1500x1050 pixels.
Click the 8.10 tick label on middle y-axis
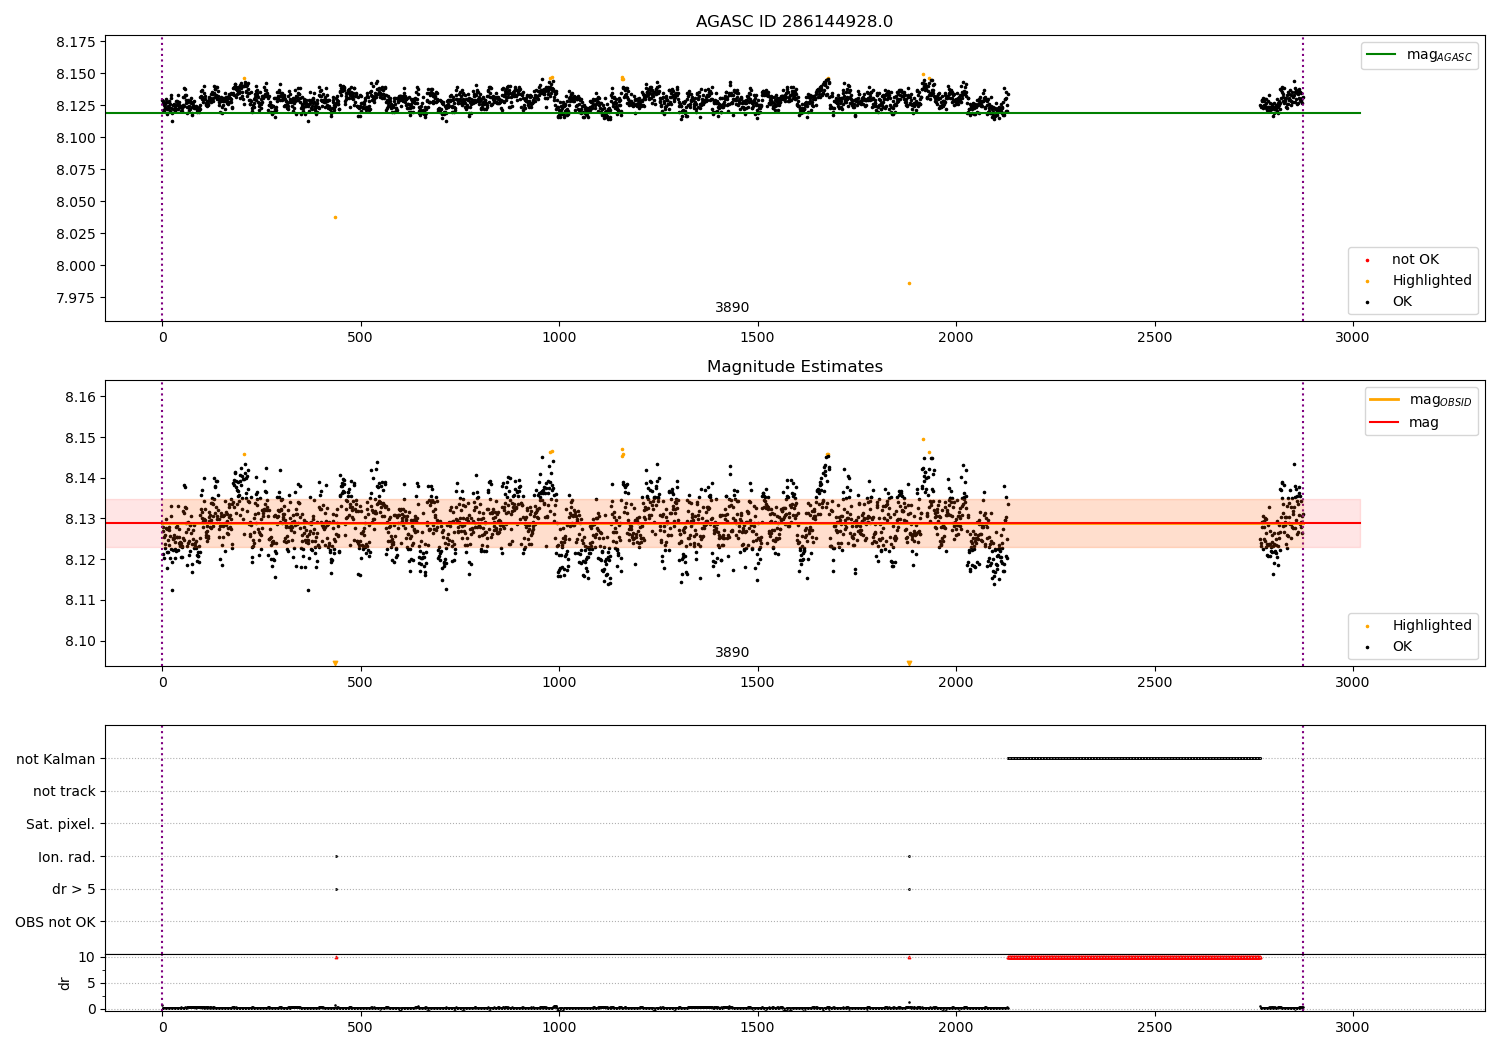(81, 641)
